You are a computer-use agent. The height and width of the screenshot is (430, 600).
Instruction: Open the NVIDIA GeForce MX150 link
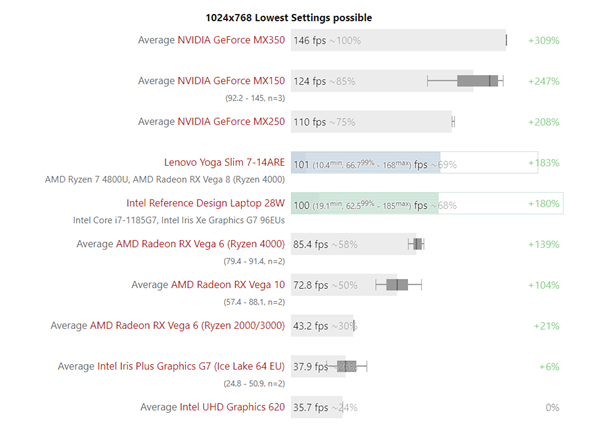231,81
